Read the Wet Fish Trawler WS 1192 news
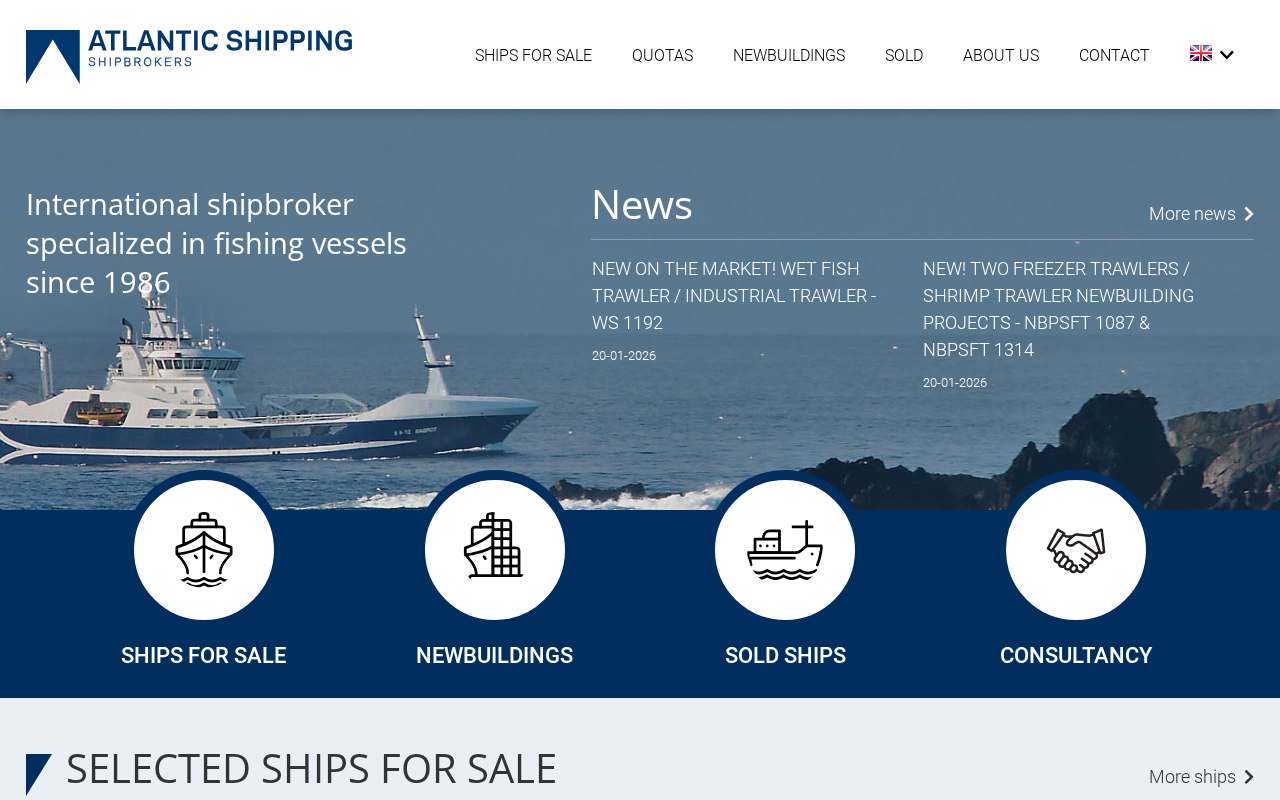Viewport: 1280px width, 800px height. [x=734, y=296]
